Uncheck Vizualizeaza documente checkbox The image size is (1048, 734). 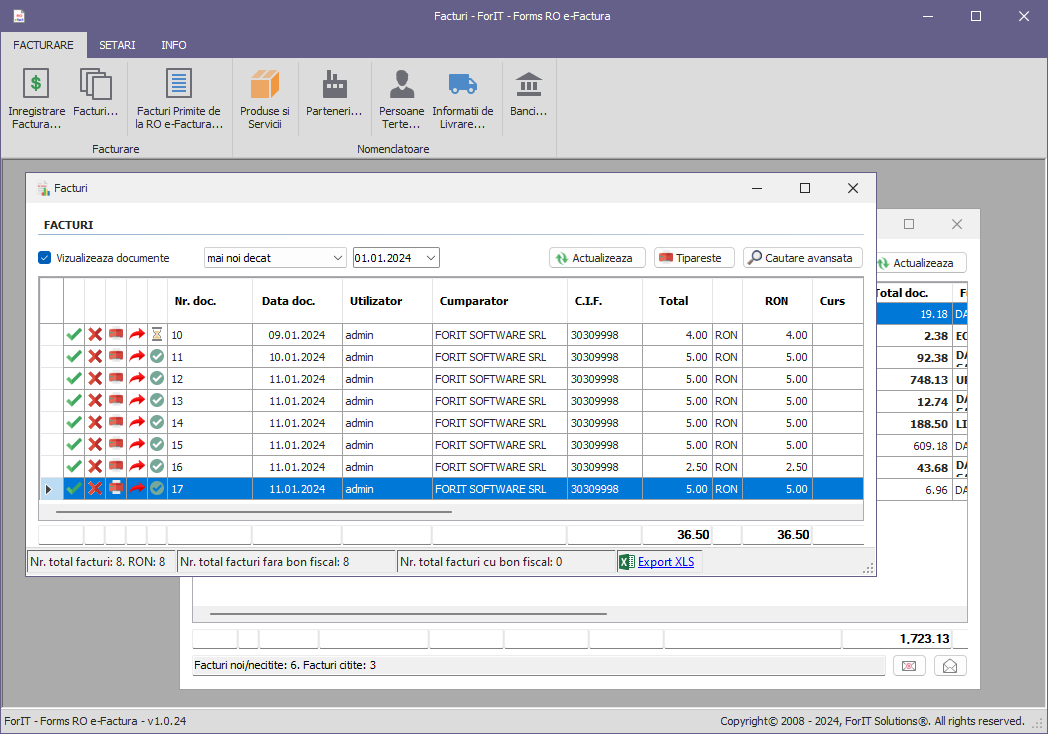44,258
